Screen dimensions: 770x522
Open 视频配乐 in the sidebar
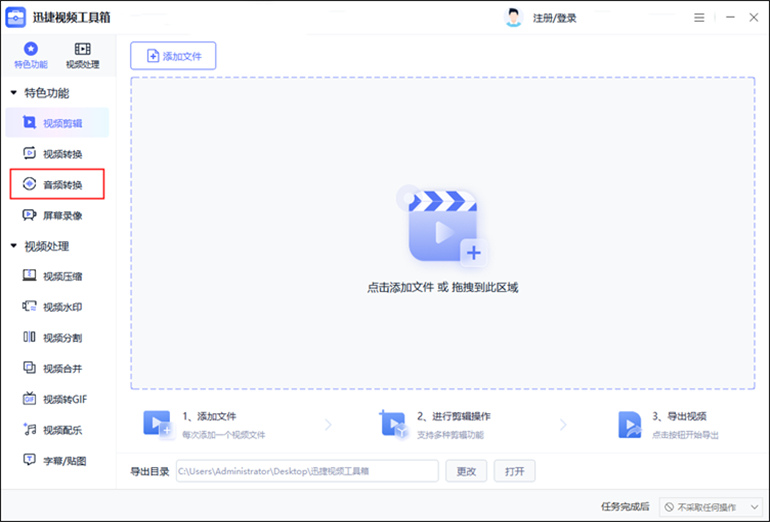click(x=57, y=430)
